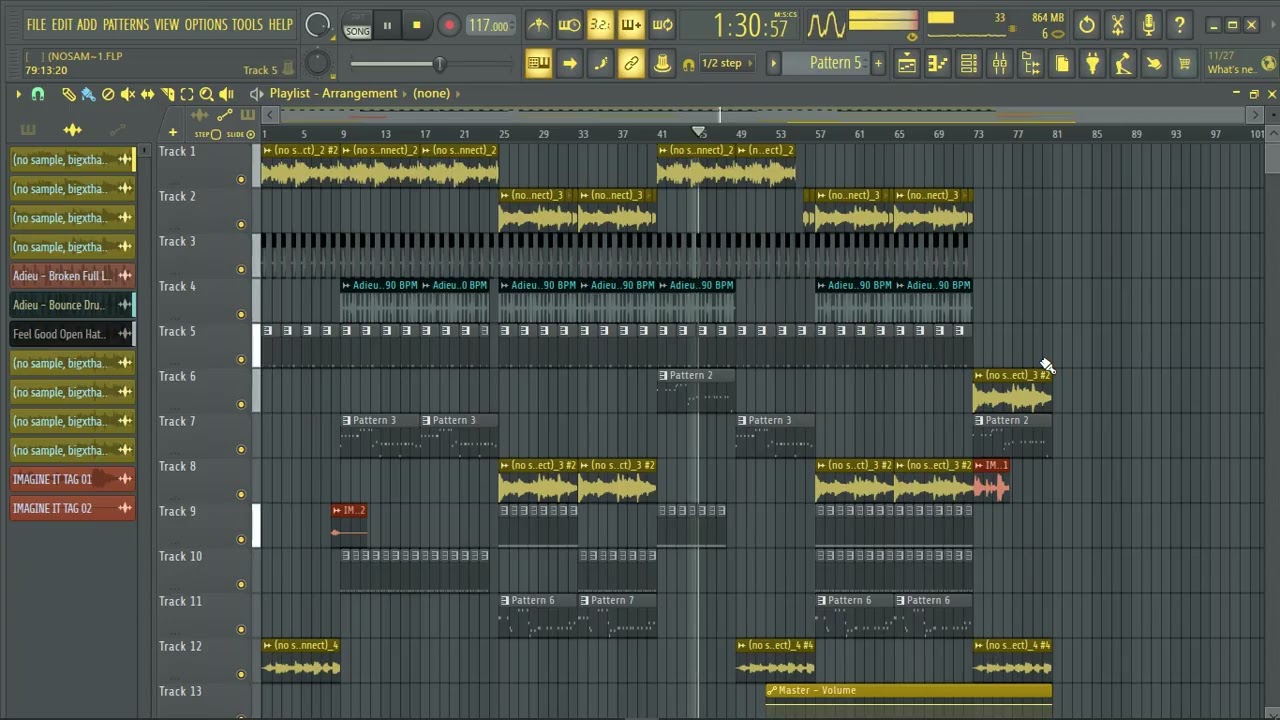Open the content library shopping cart icon
This screenshot has height=720, width=1280.
tap(1185, 64)
